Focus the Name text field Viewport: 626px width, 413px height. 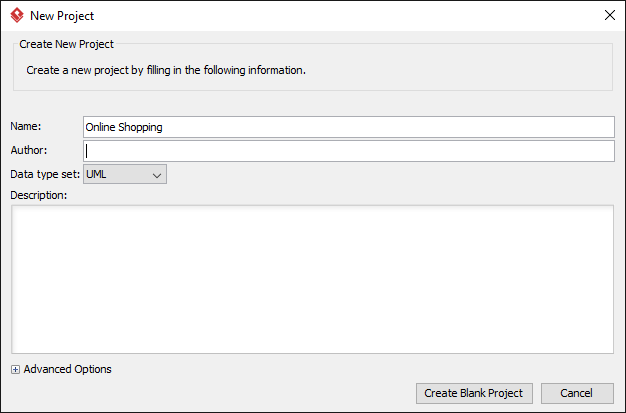(349, 127)
